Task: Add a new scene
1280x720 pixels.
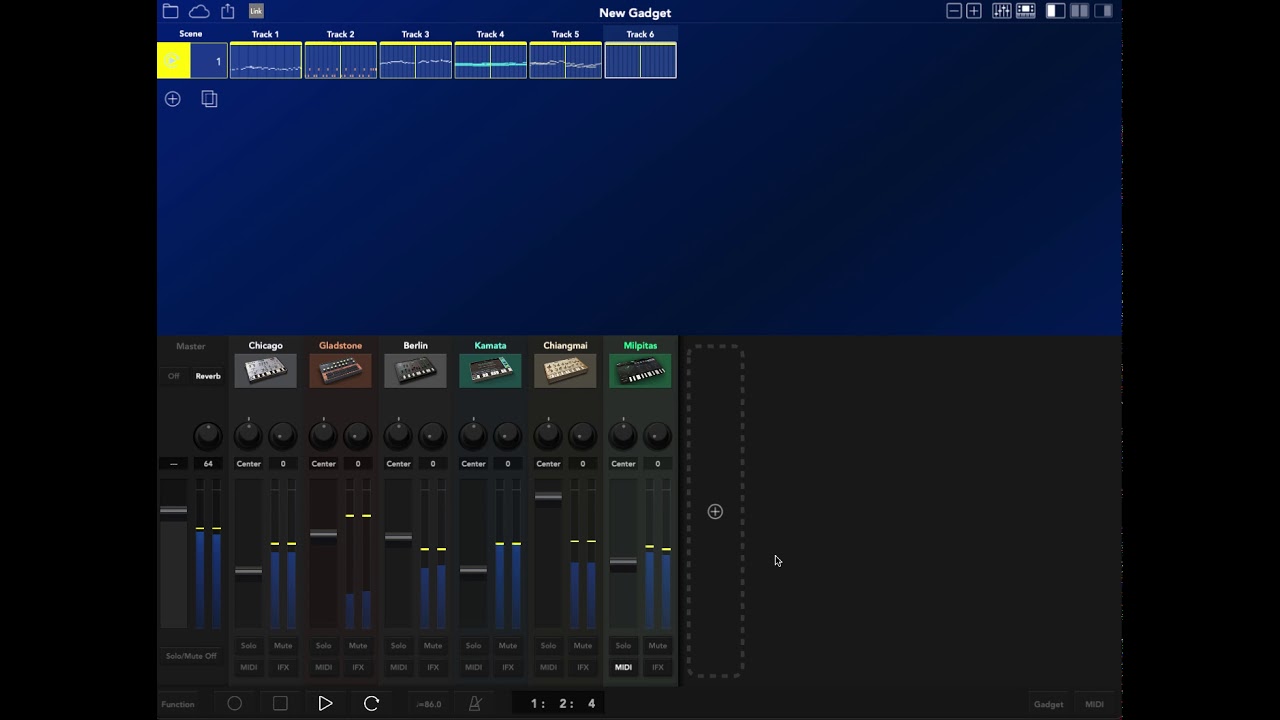Action: [x=173, y=99]
